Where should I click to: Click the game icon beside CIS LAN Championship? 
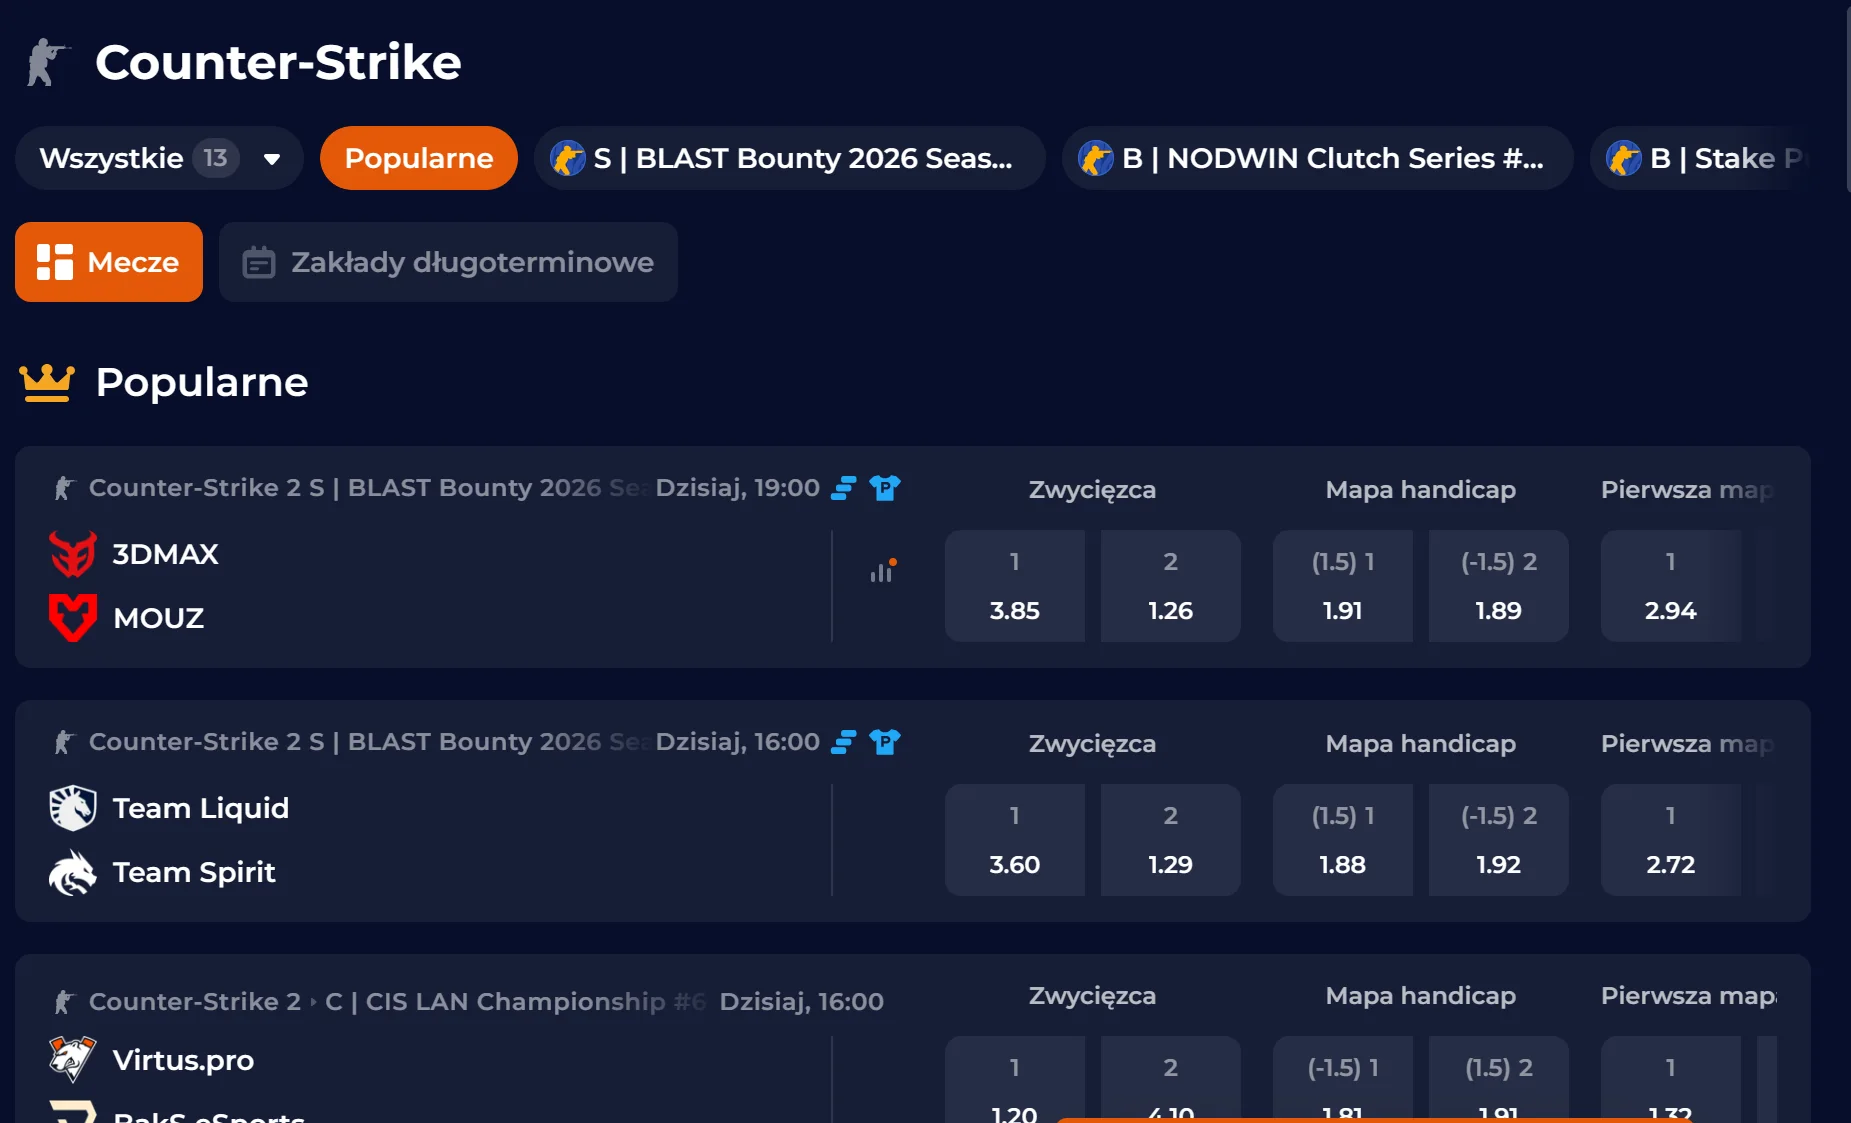tap(64, 1001)
